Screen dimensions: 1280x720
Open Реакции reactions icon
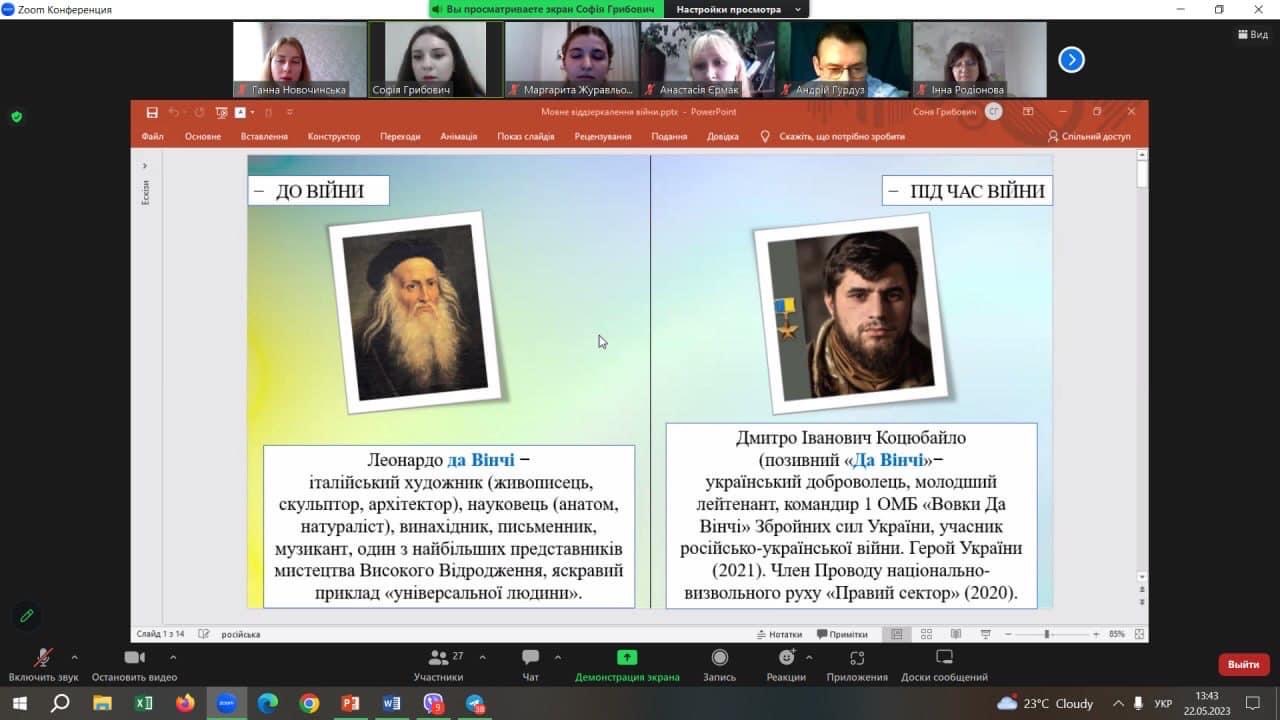coord(787,657)
